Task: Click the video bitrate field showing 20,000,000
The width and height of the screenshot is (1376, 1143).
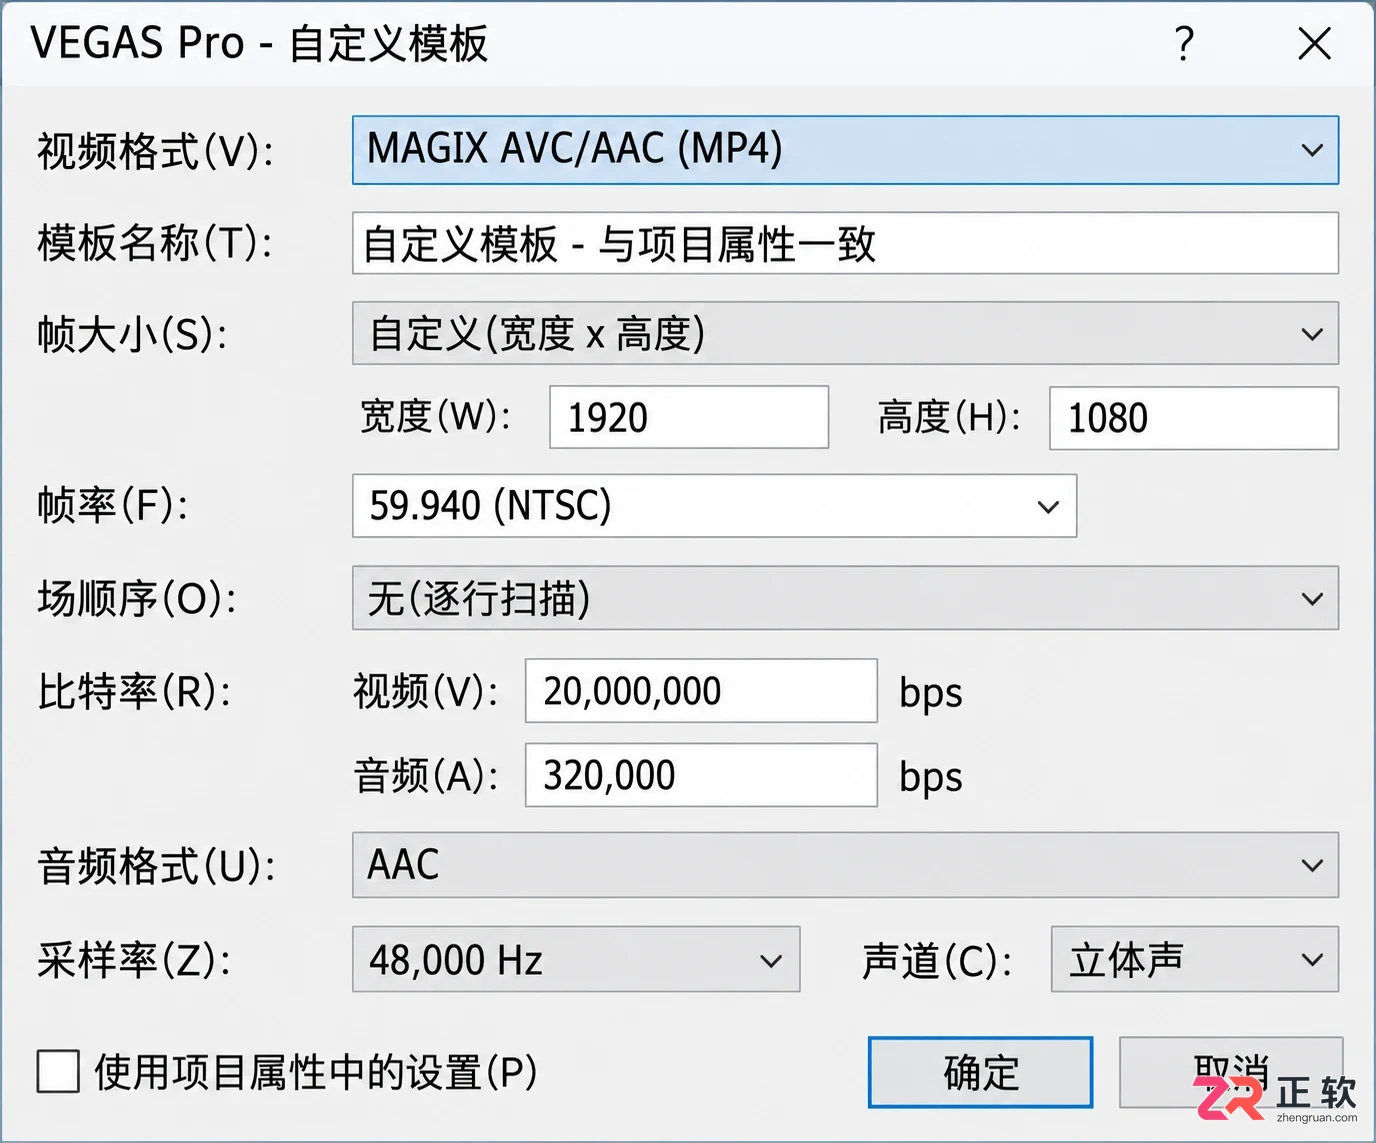Action: click(x=701, y=690)
